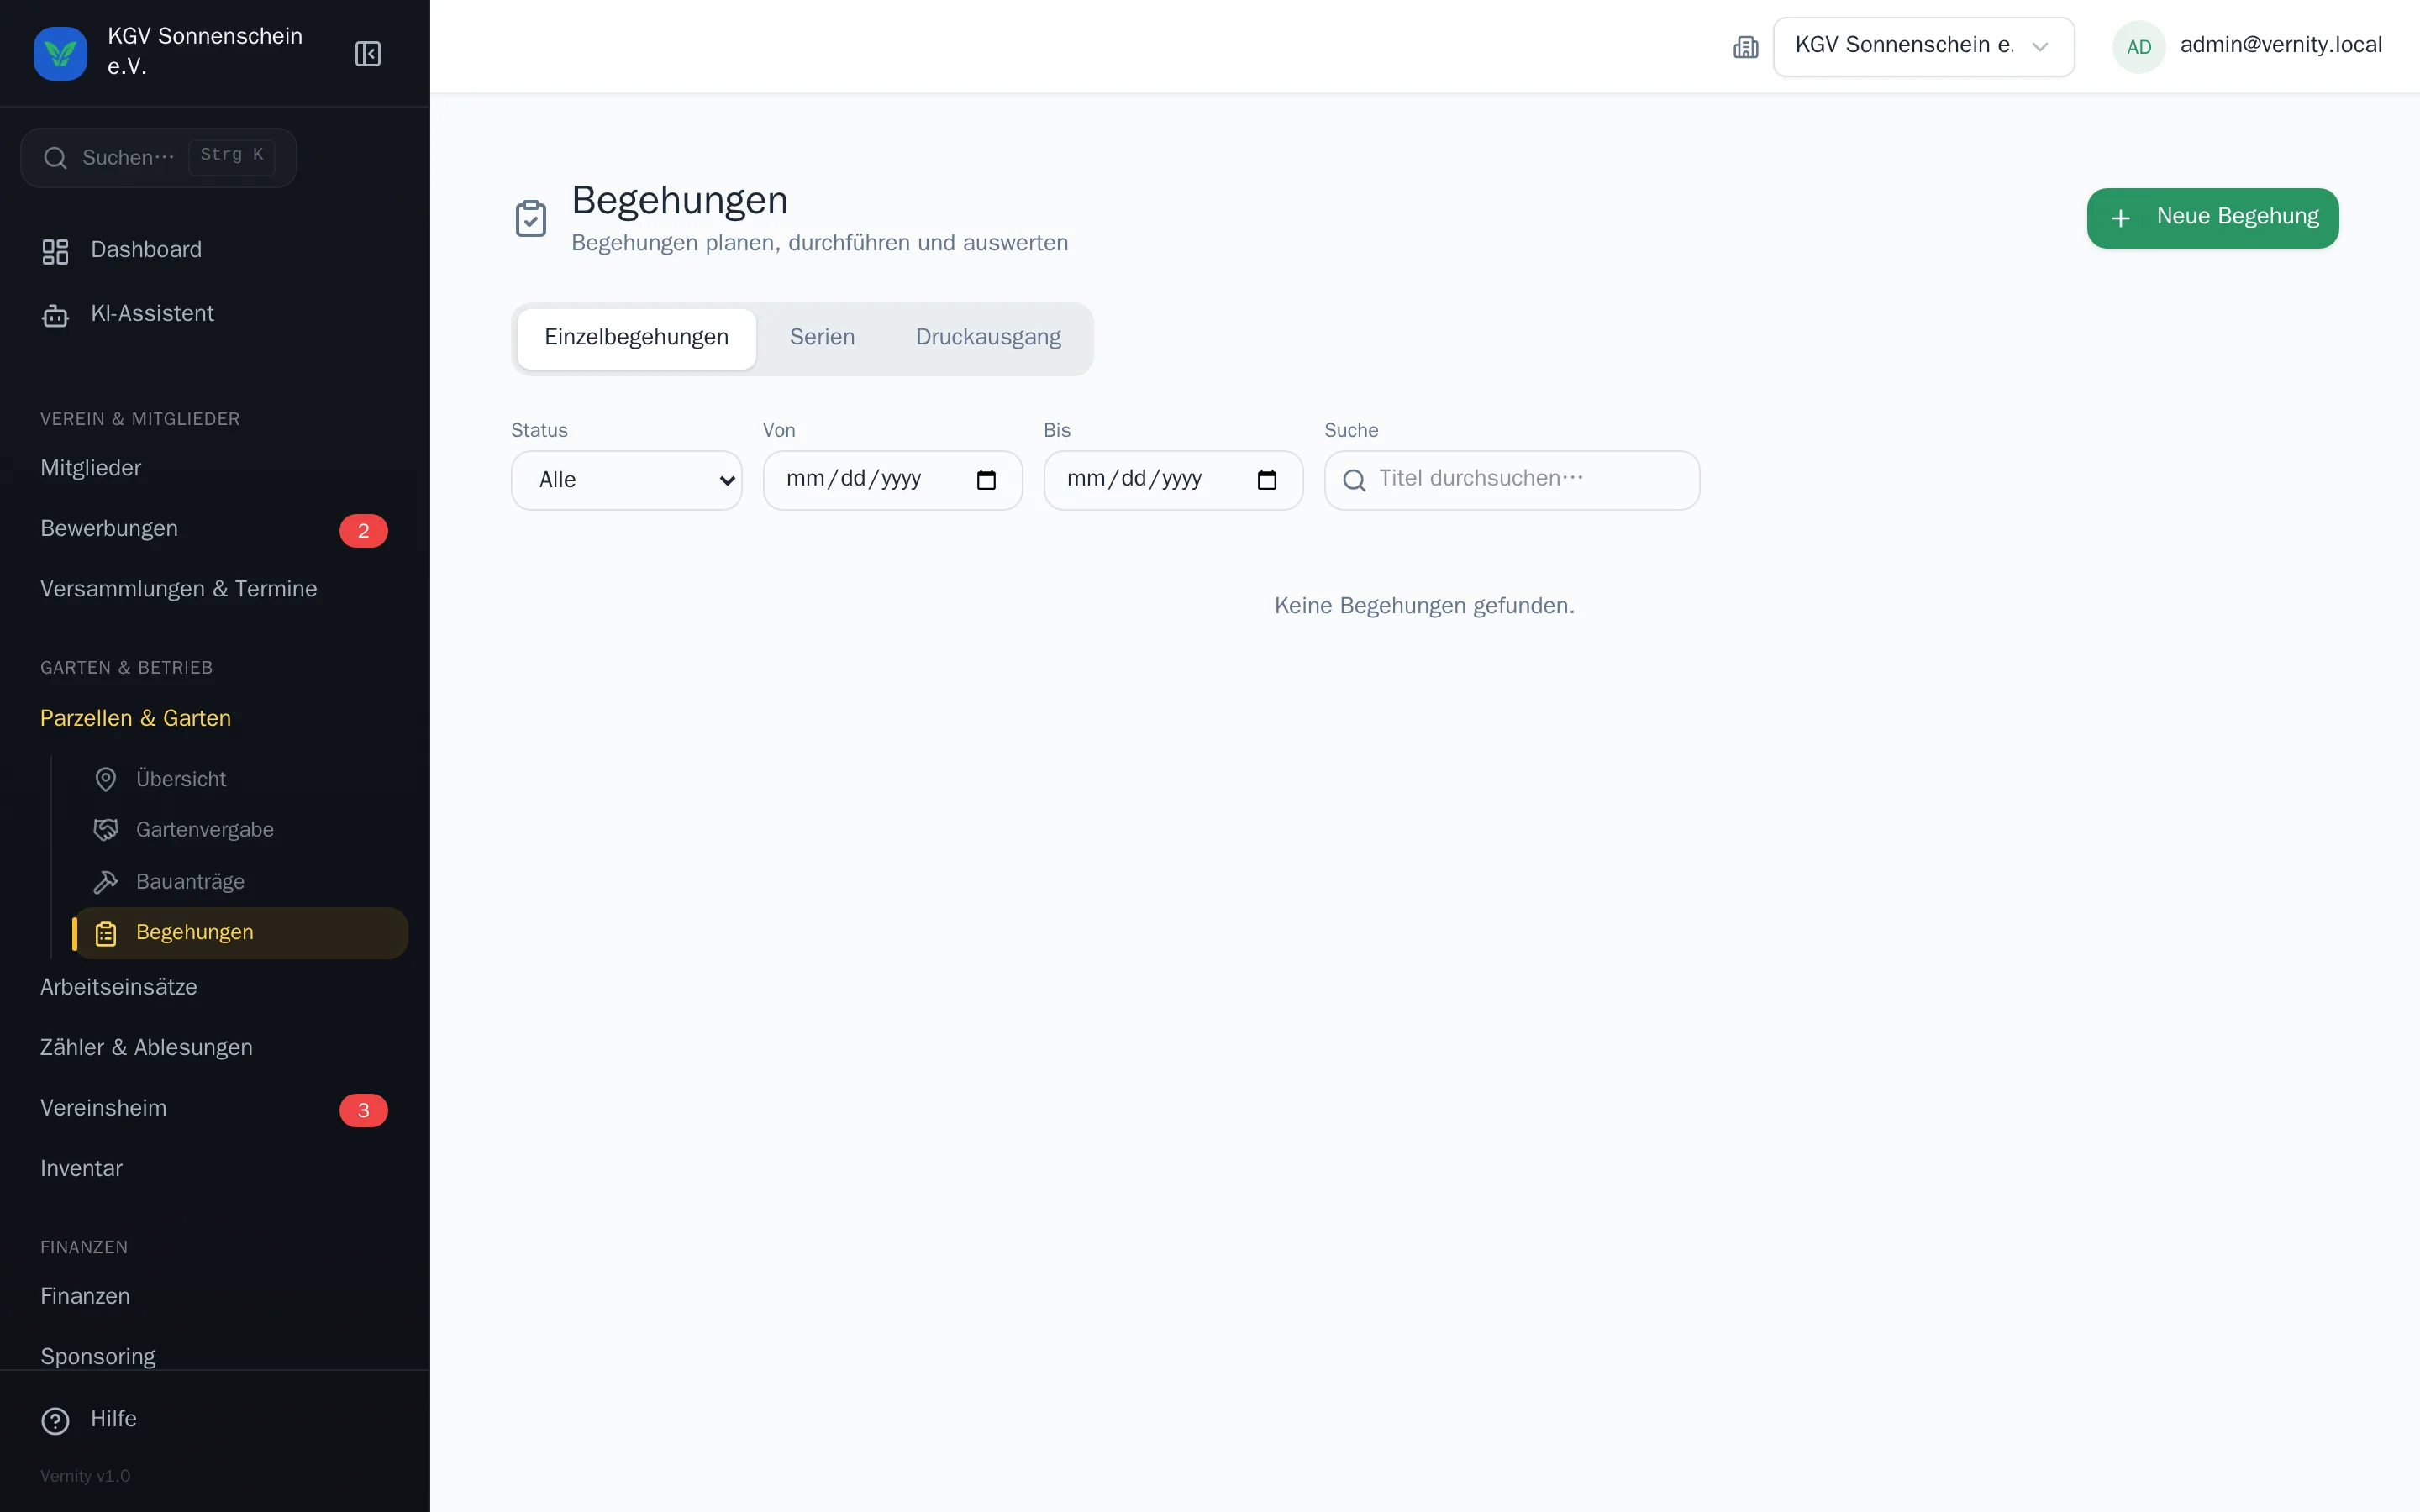Image resolution: width=2420 pixels, height=1512 pixels.
Task: Click the Übersicht map pin icon
Action: (106, 779)
